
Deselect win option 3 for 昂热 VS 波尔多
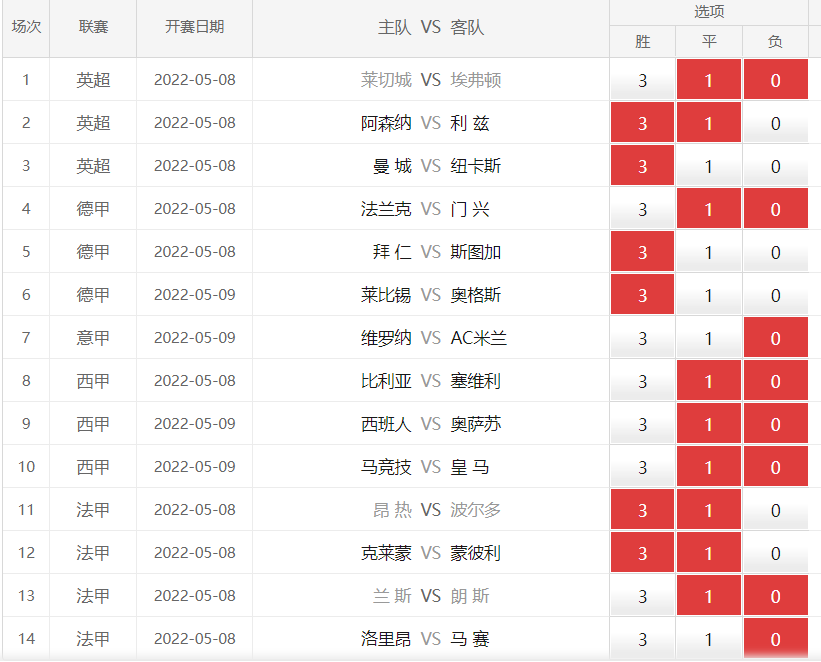pos(642,509)
